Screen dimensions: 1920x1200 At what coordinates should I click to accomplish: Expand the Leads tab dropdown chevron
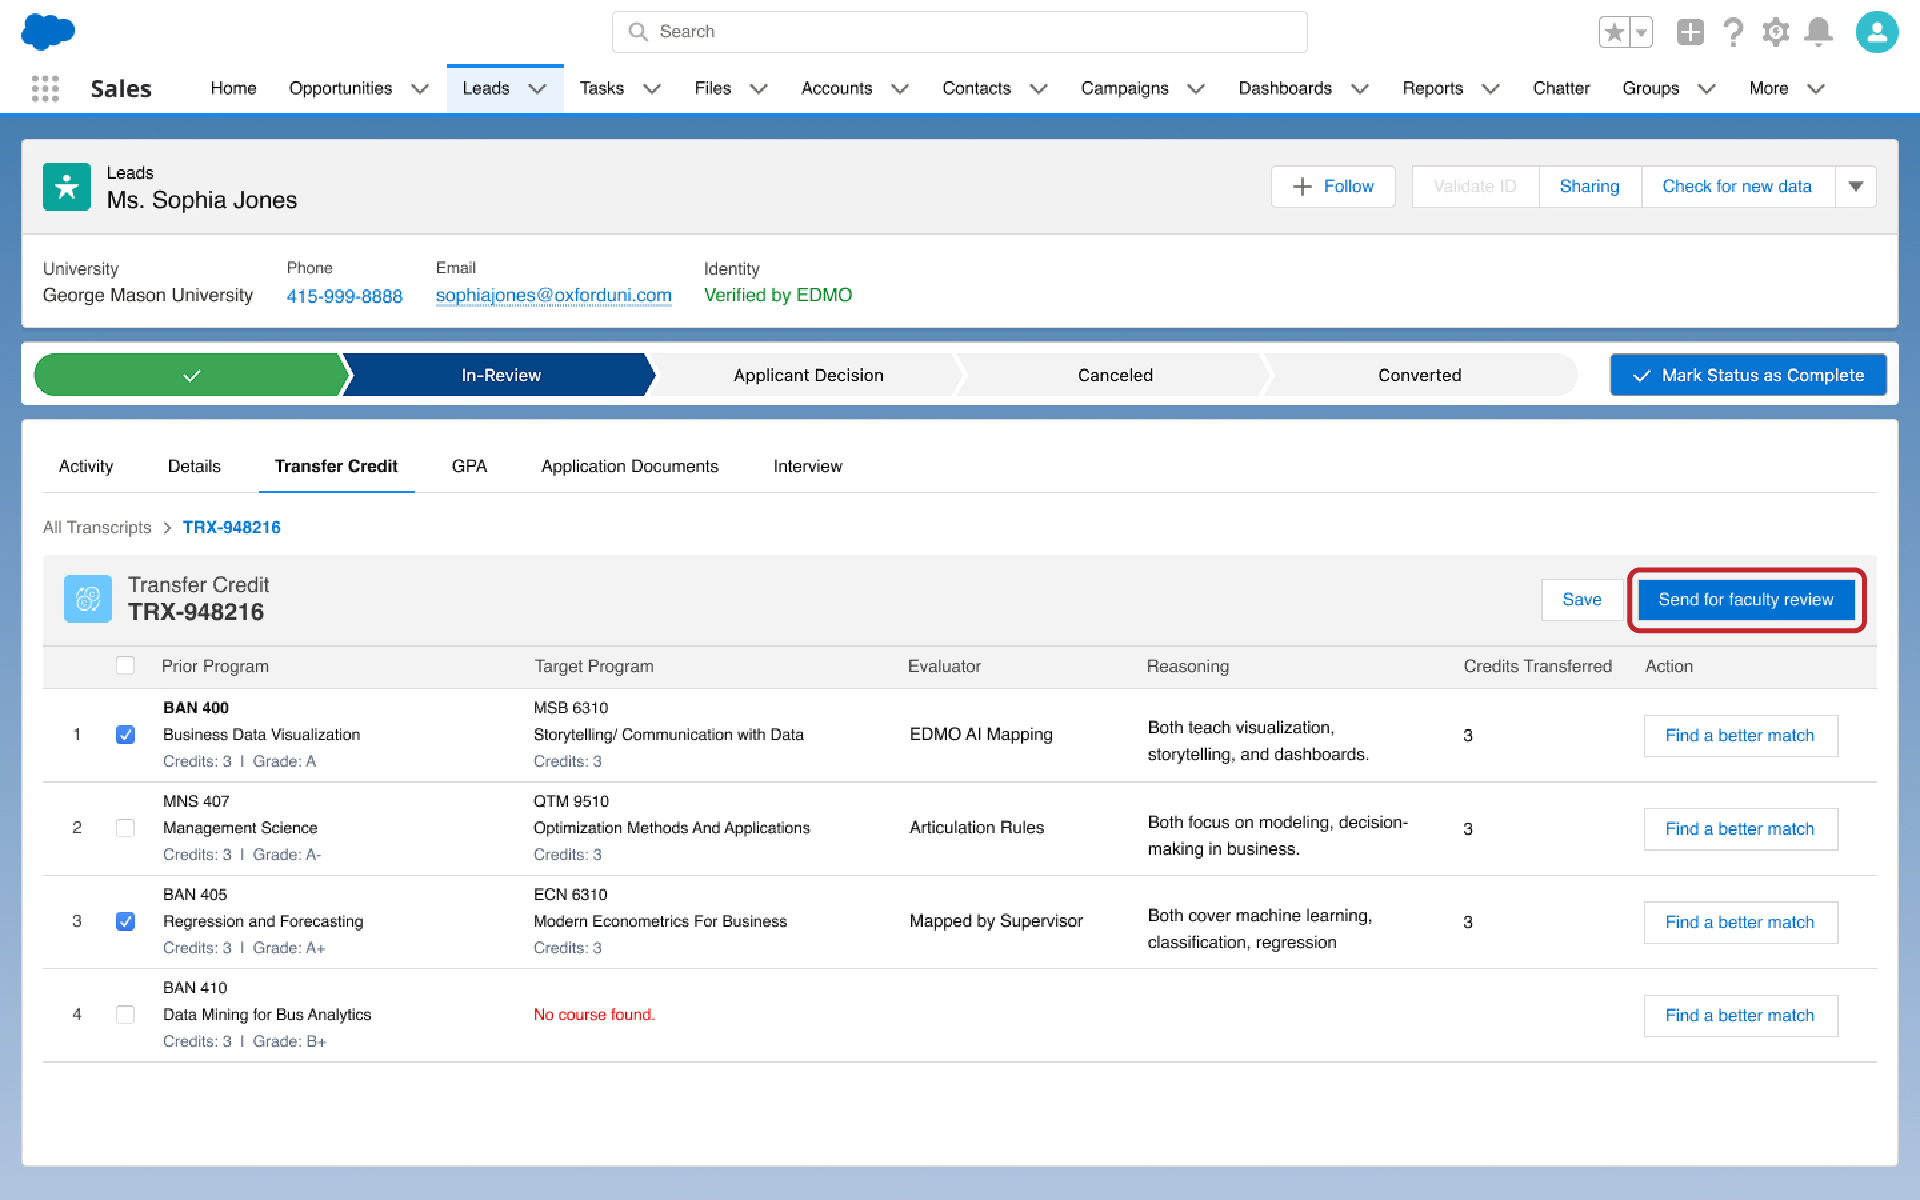point(538,89)
